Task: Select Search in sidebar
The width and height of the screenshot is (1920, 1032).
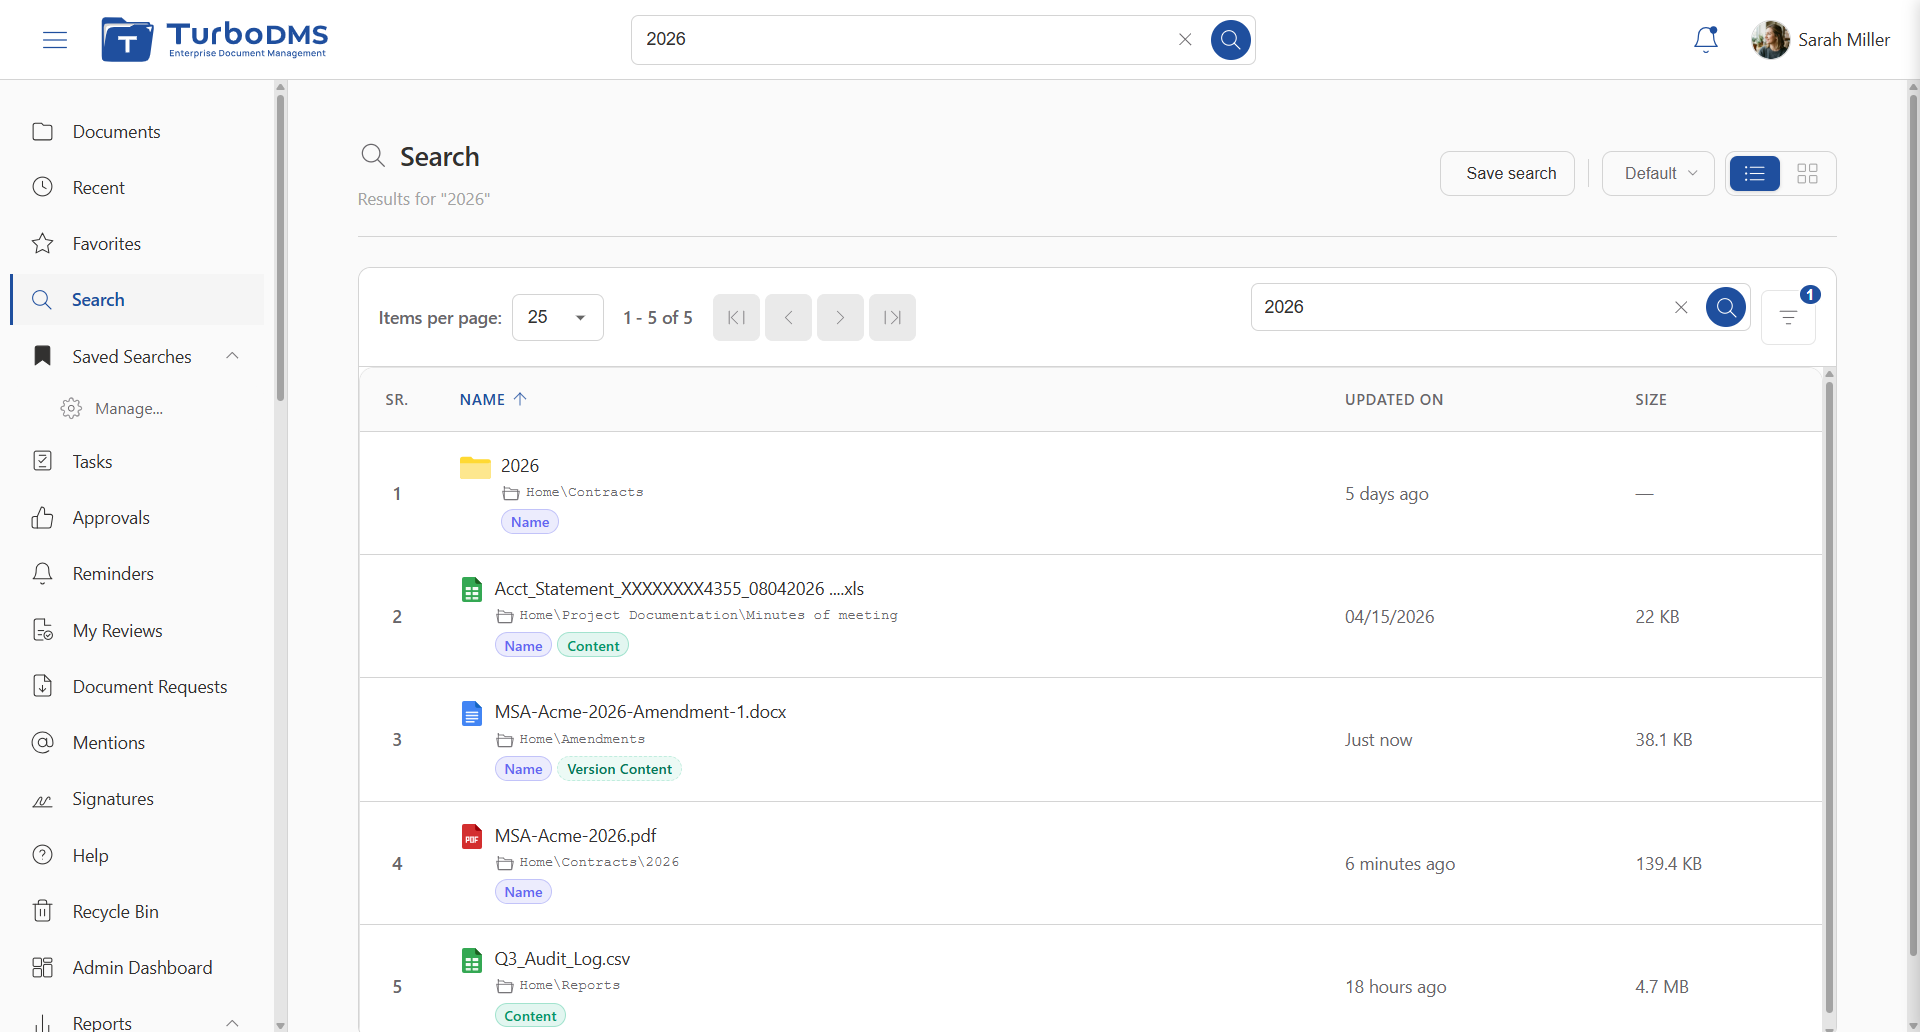Action: 138,300
